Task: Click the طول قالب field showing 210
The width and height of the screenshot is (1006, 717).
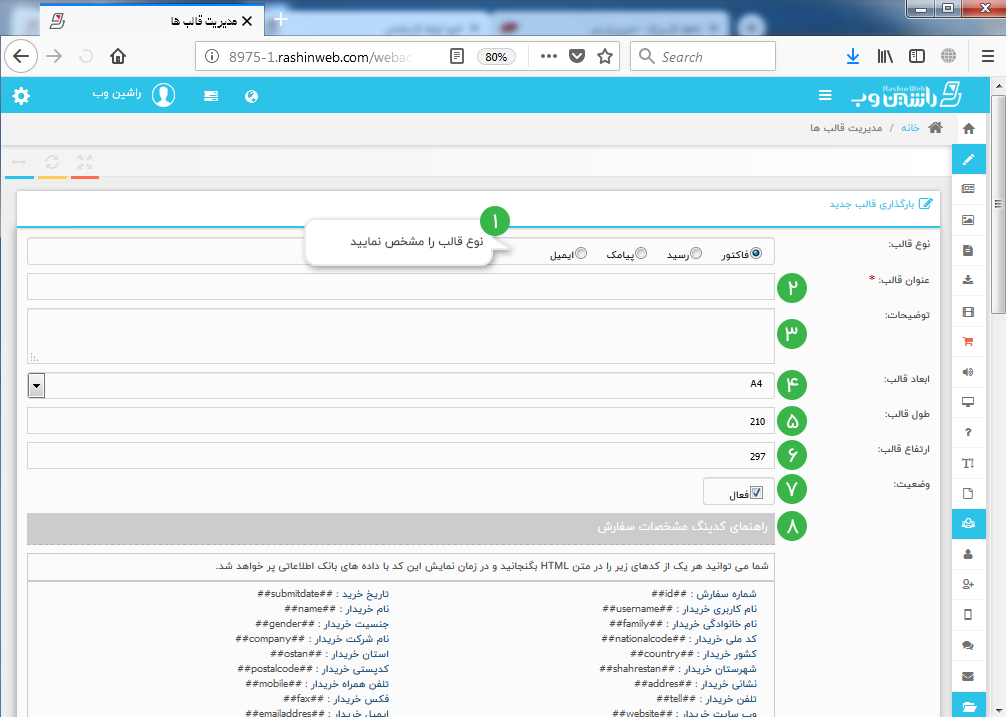Action: click(401, 421)
